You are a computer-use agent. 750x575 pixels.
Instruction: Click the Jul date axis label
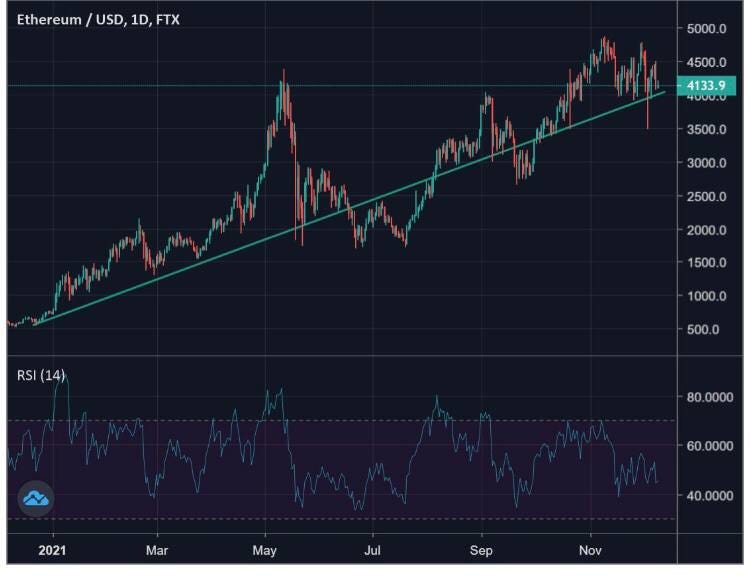(372, 550)
